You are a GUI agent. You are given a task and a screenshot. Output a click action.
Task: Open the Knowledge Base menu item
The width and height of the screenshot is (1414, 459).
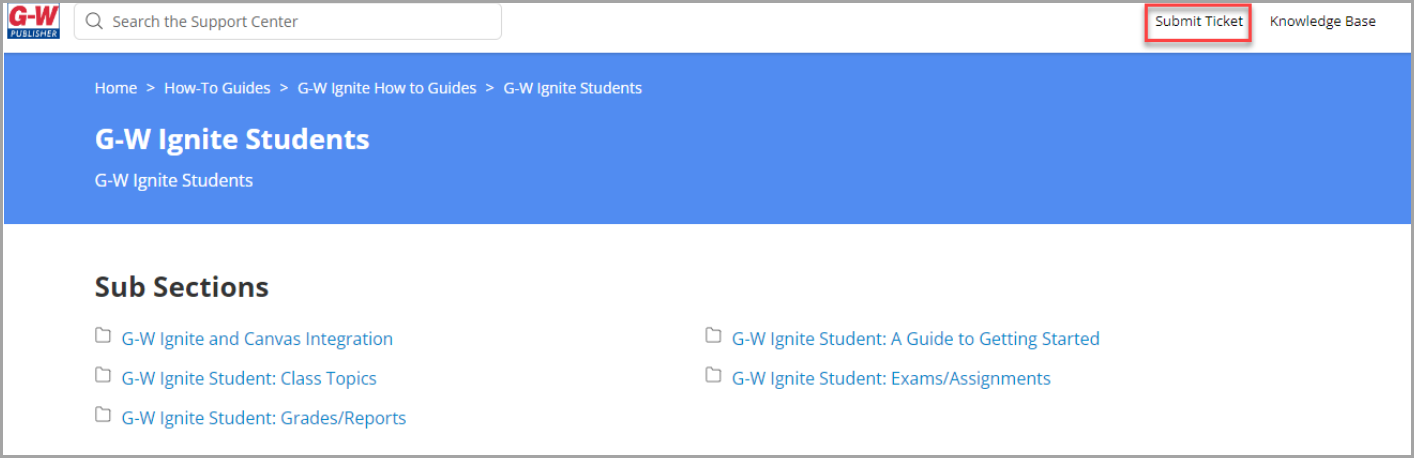pyautogui.click(x=1322, y=21)
